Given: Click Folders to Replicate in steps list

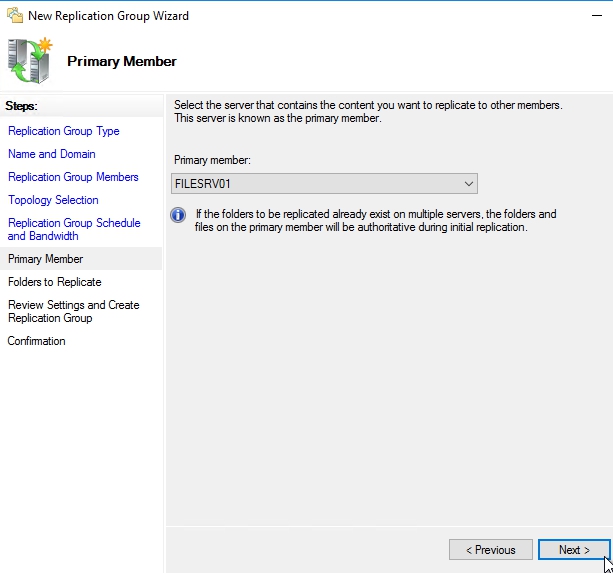Looking at the screenshot, I should coord(54,282).
